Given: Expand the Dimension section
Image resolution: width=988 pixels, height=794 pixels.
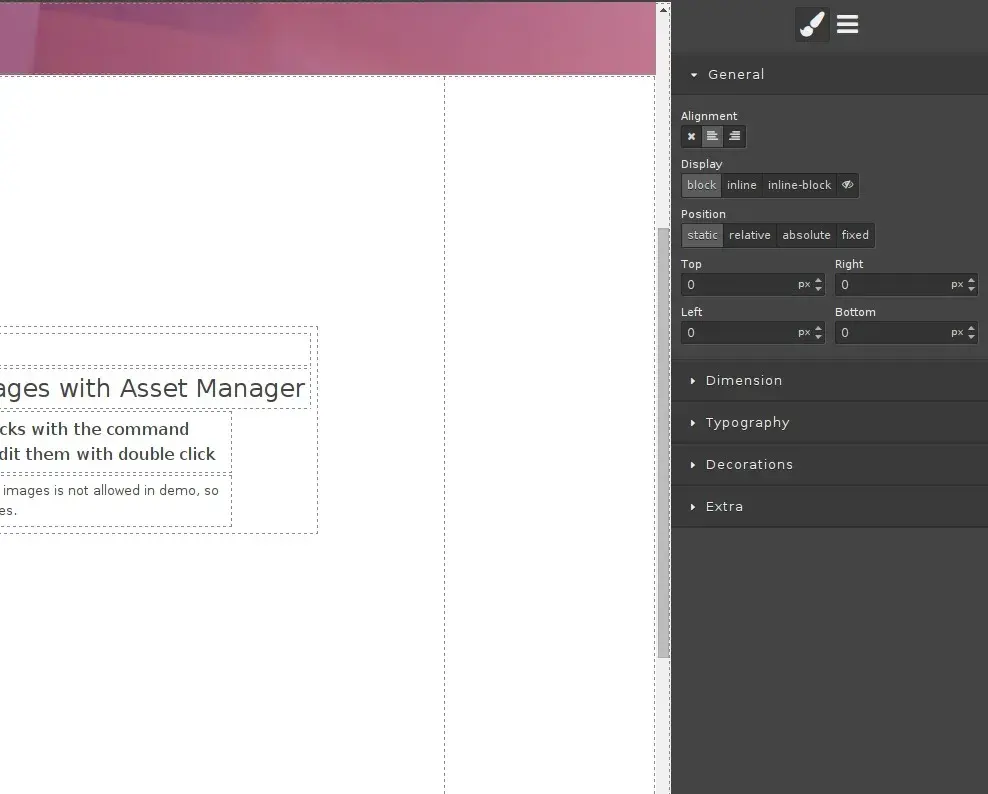Looking at the screenshot, I should (x=829, y=381).
